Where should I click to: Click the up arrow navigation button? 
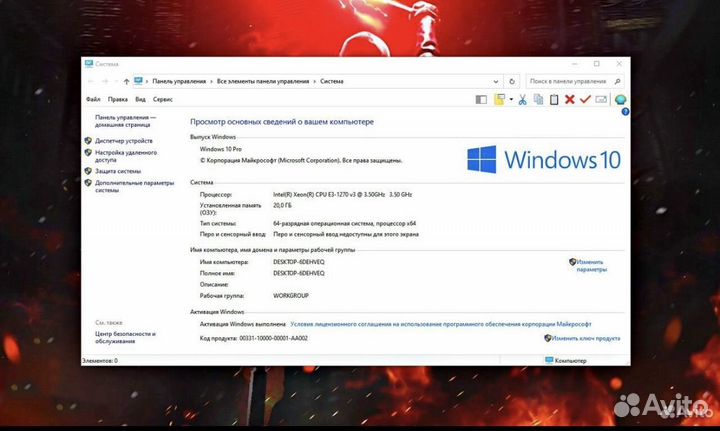(x=125, y=80)
